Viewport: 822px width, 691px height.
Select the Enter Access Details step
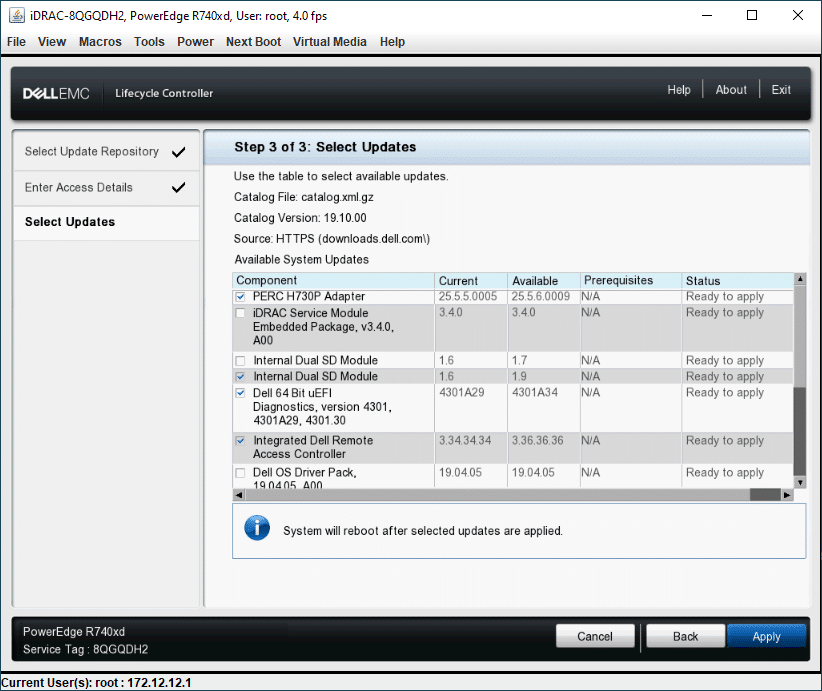click(x=106, y=188)
